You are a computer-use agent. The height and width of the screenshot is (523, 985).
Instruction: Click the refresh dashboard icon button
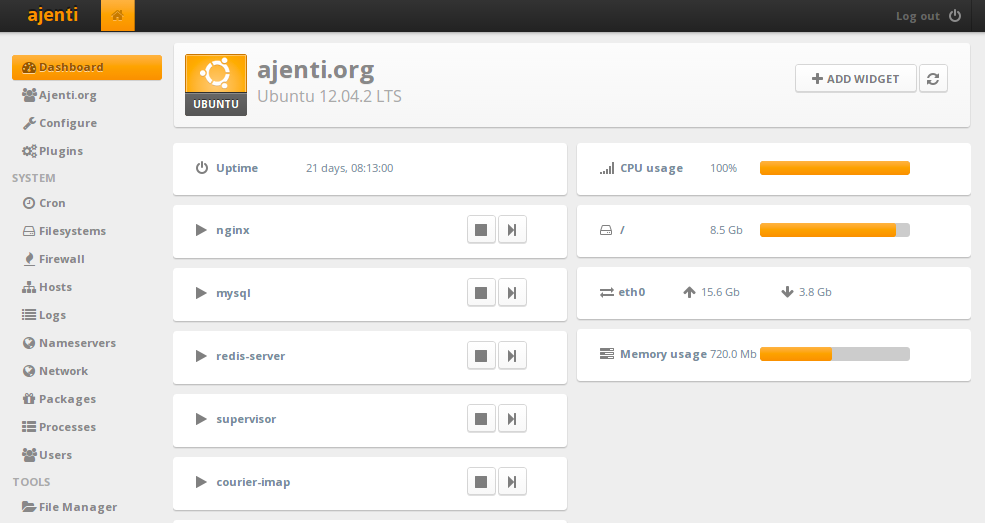pyautogui.click(x=933, y=78)
